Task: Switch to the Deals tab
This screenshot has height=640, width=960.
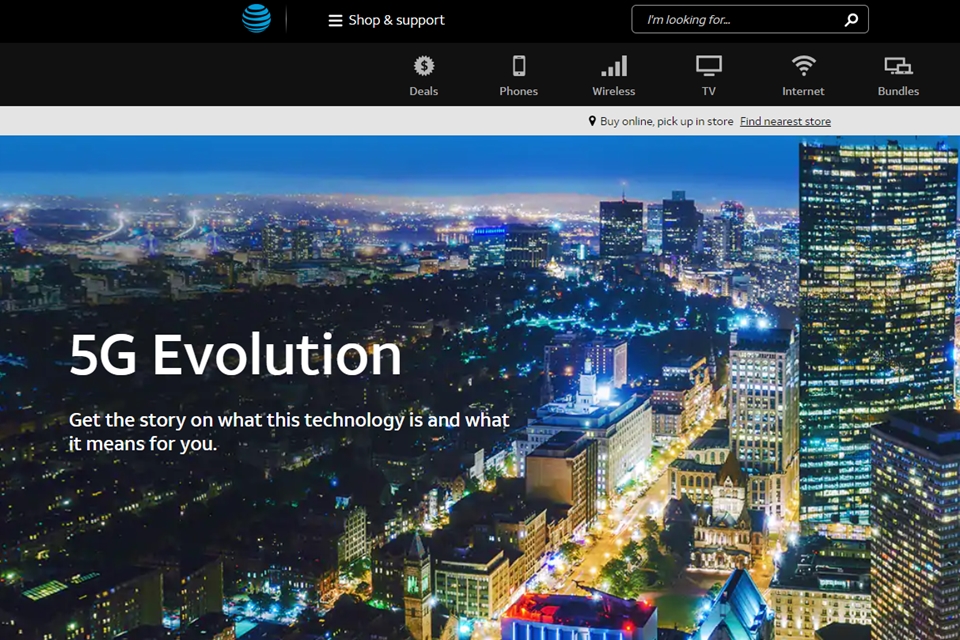Action: 424,91
